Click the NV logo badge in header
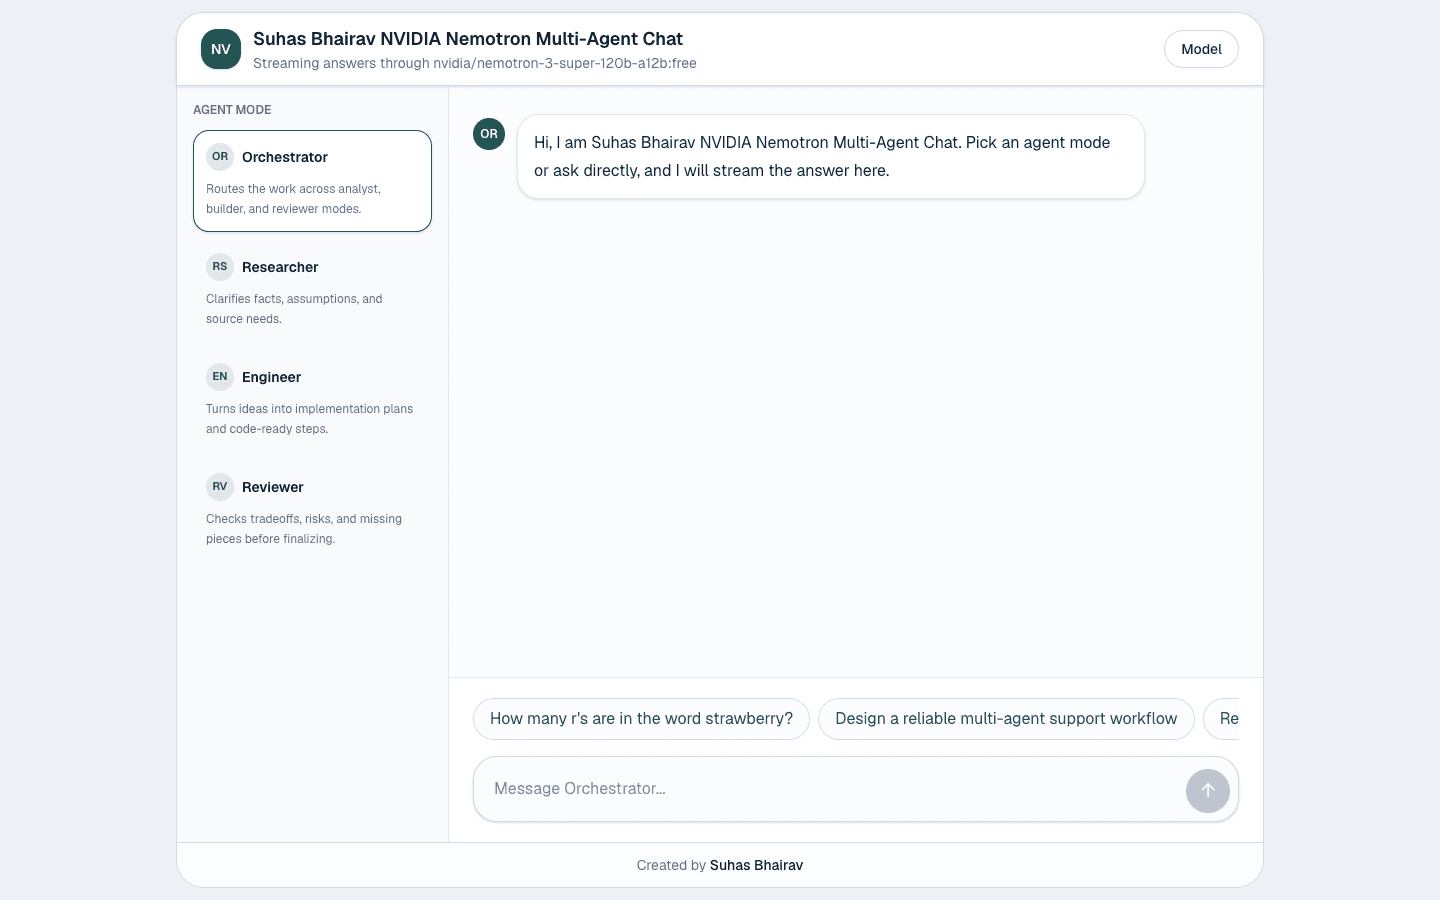1440x900 pixels. coord(221,49)
